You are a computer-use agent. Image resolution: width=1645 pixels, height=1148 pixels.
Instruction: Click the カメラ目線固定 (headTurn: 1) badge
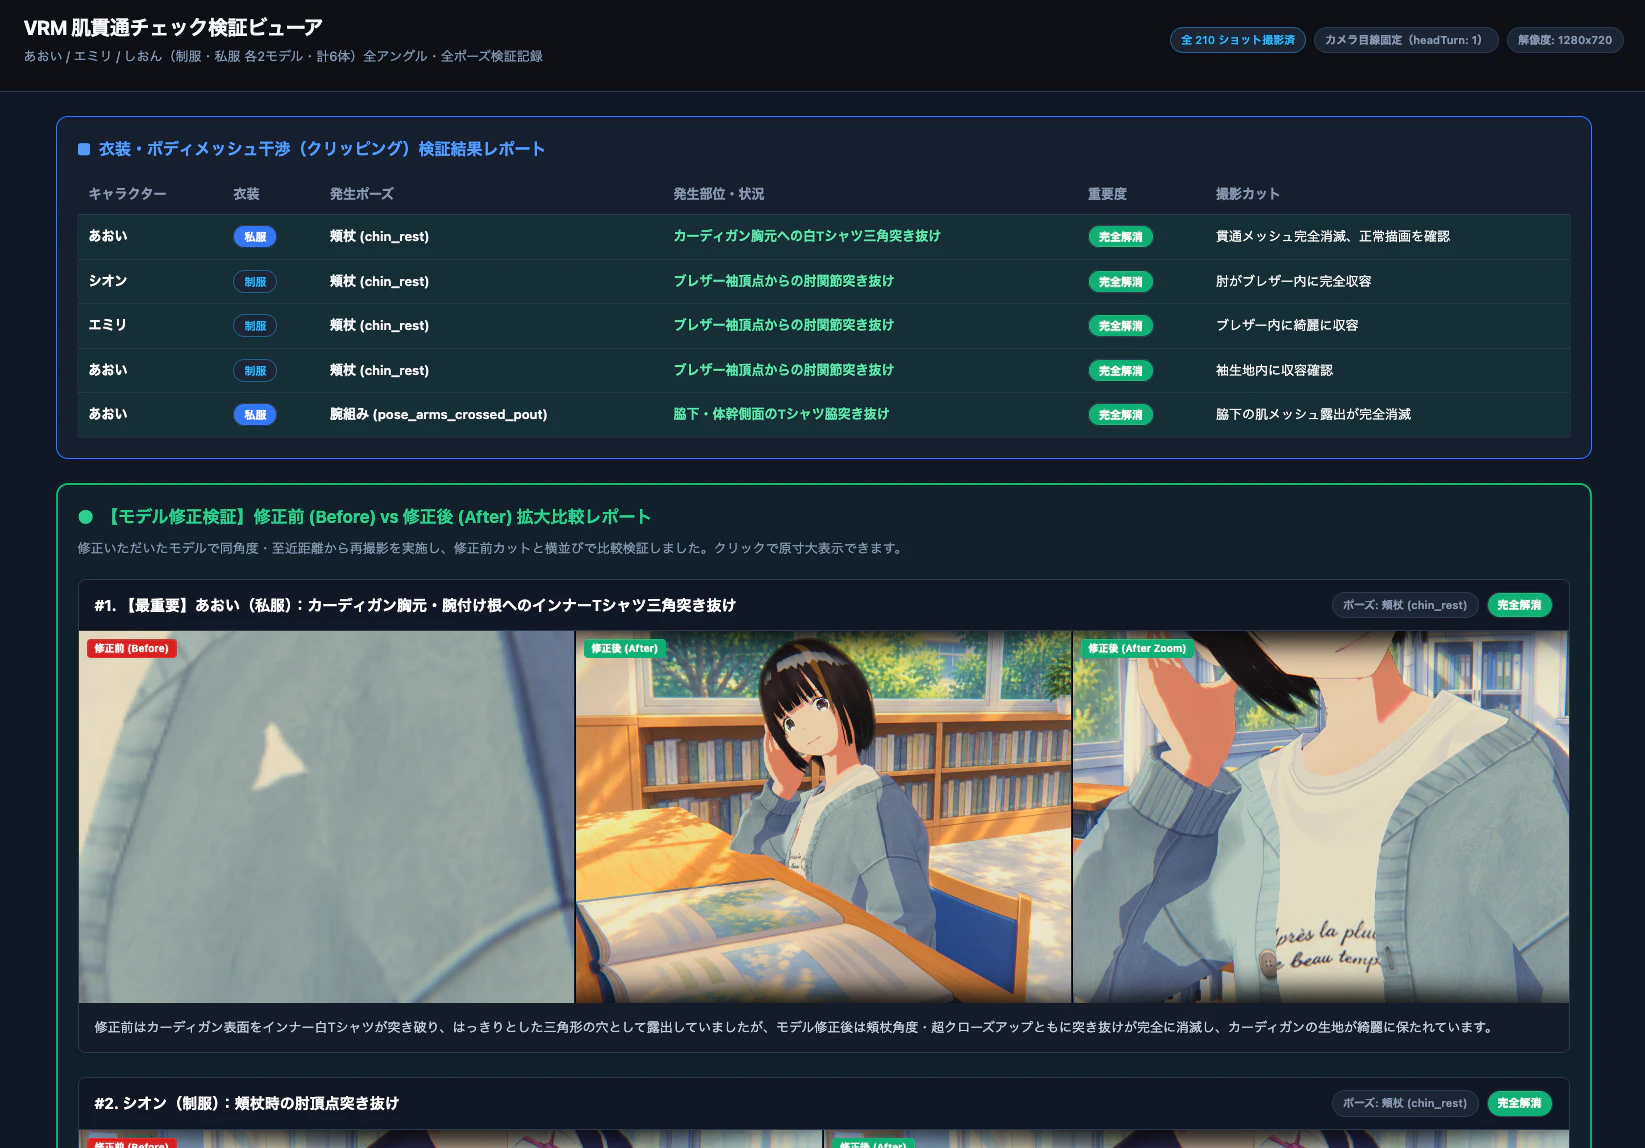tap(1405, 40)
